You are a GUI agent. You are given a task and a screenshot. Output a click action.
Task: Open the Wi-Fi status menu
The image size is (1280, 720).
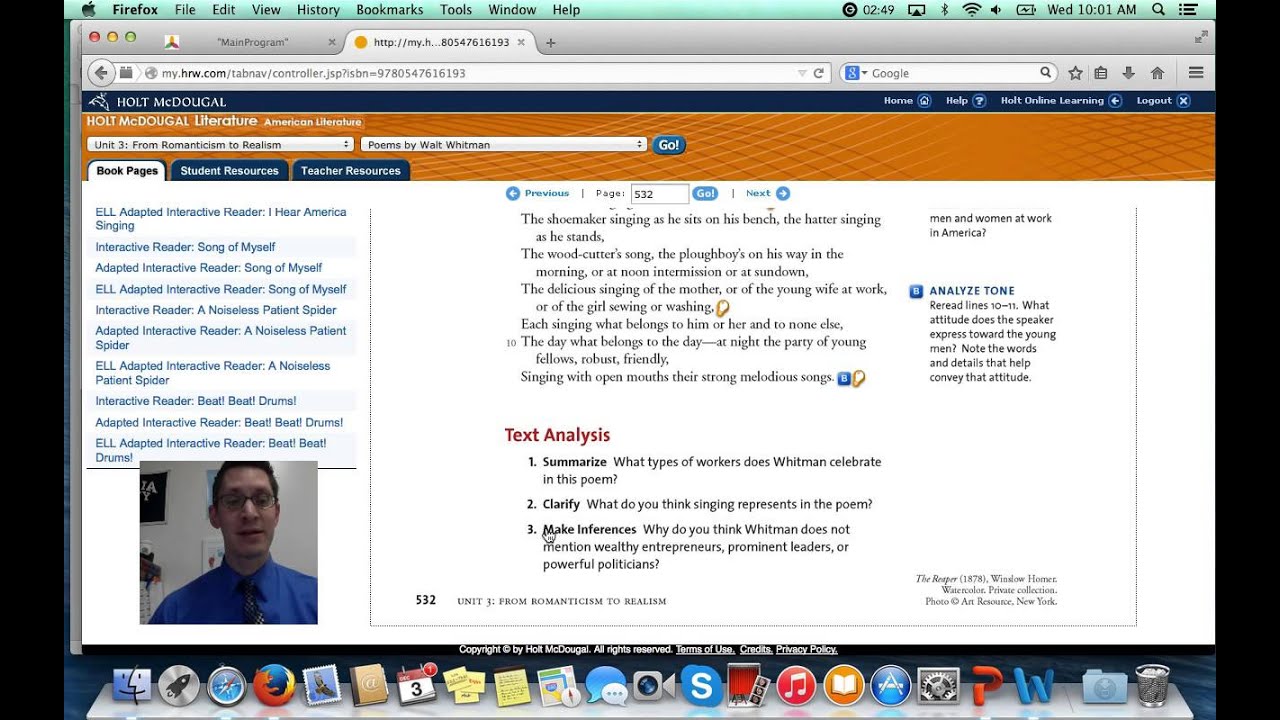tap(972, 10)
